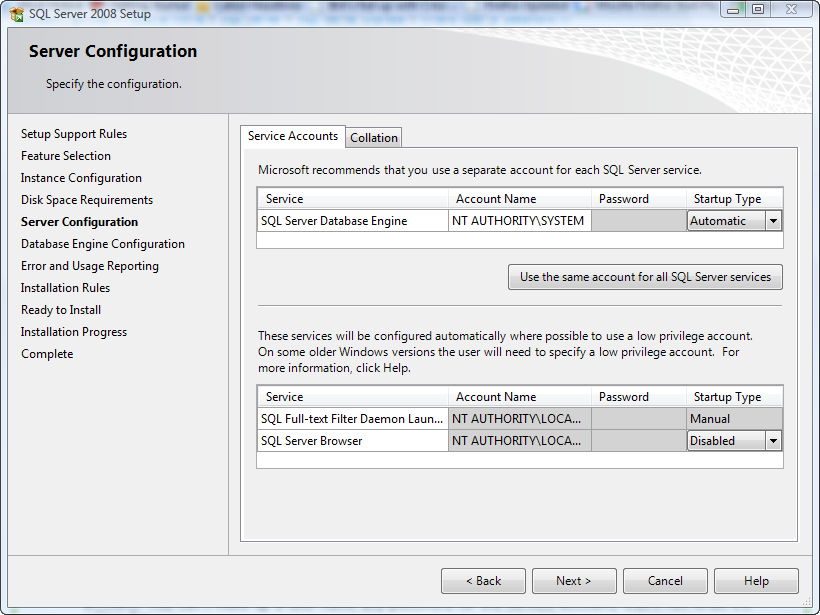Click Password column header in lower table
Viewport: 820px width, 615px height.
tap(639, 397)
